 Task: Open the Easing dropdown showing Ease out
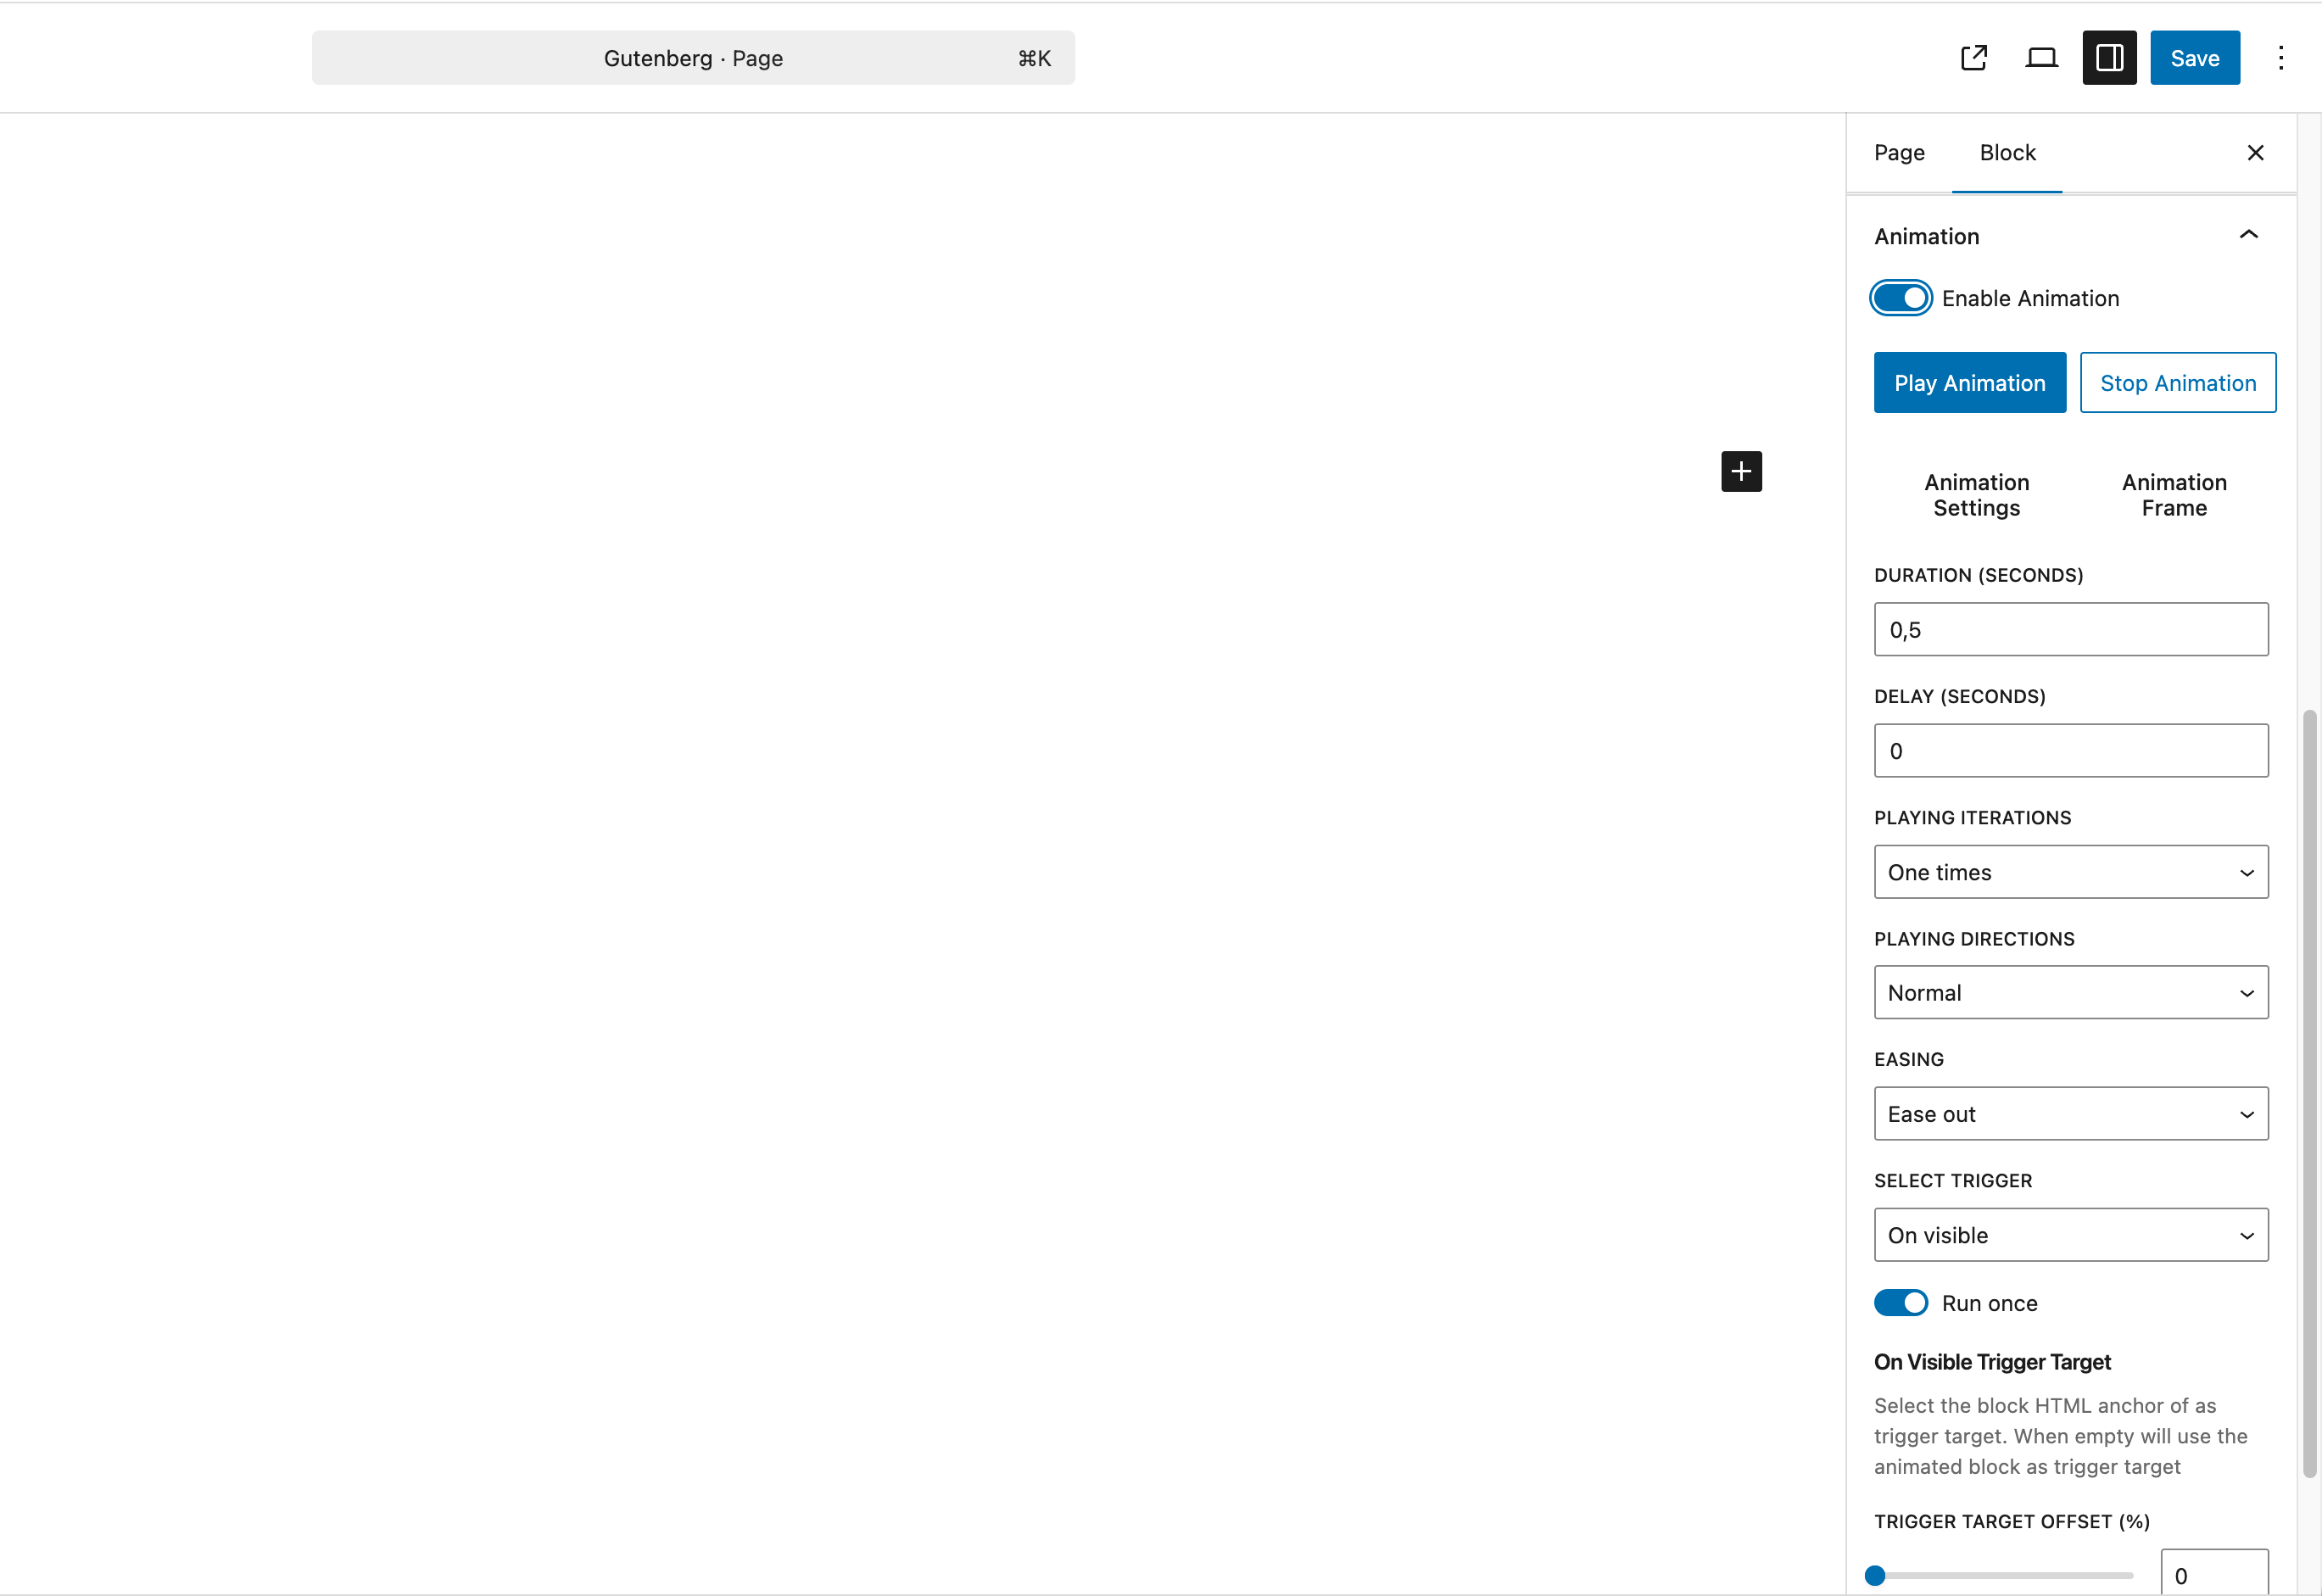coord(2070,1114)
